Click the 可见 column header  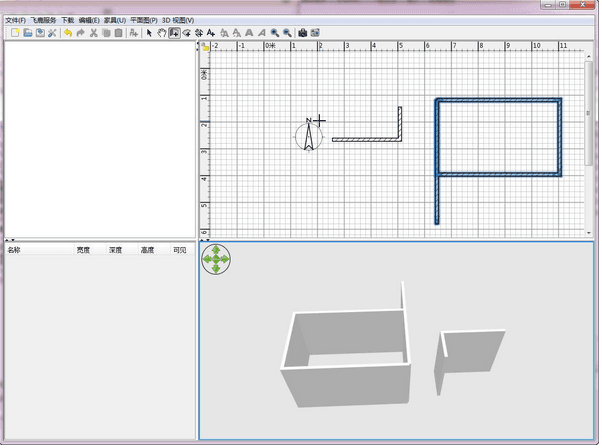click(180, 250)
